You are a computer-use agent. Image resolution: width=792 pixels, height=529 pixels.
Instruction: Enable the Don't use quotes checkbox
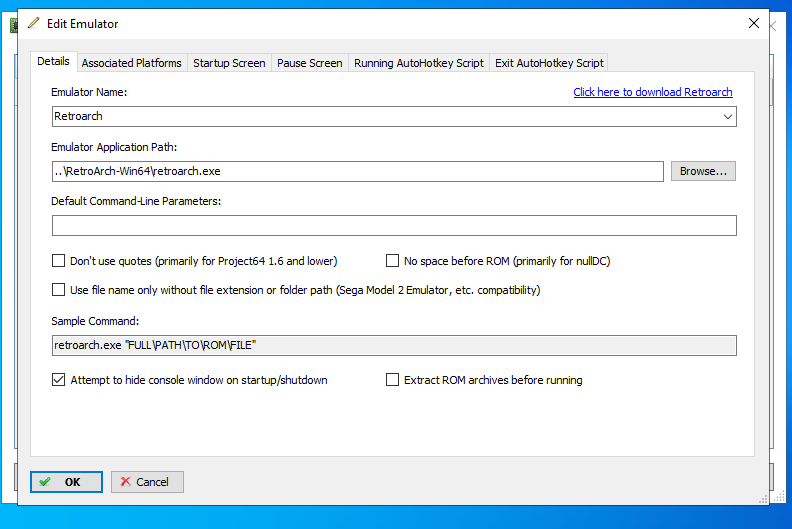pyautogui.click(x=59, y=261)
